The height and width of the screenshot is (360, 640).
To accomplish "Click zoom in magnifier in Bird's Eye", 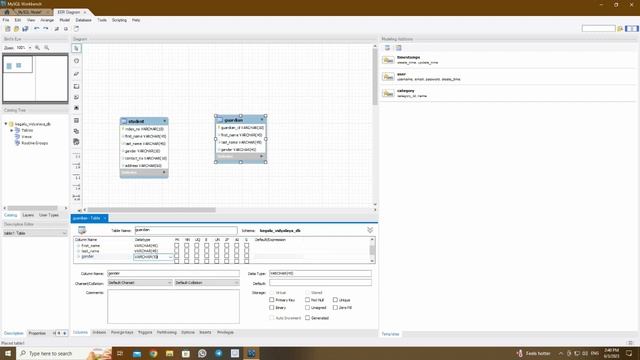I will [38, 48].
